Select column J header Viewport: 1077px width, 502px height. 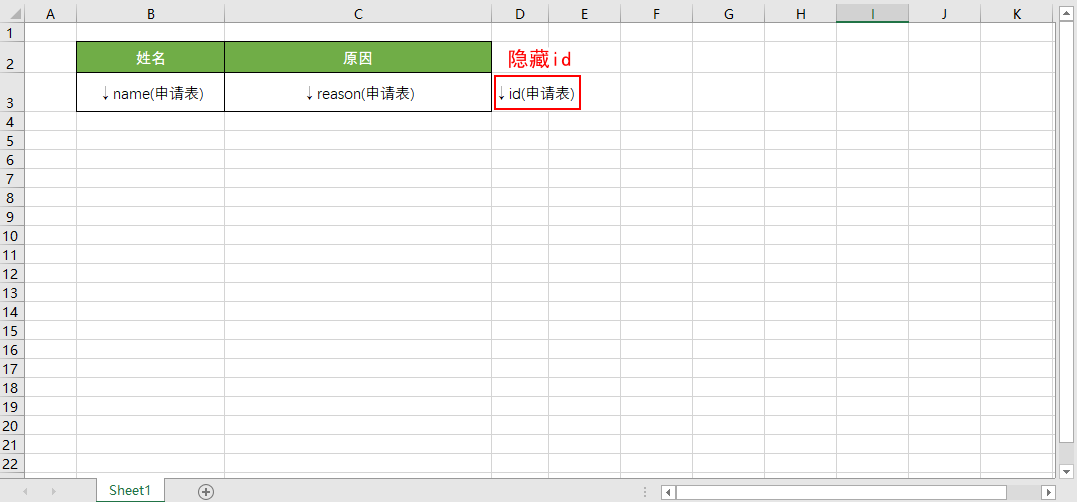[x=944, y=13]
